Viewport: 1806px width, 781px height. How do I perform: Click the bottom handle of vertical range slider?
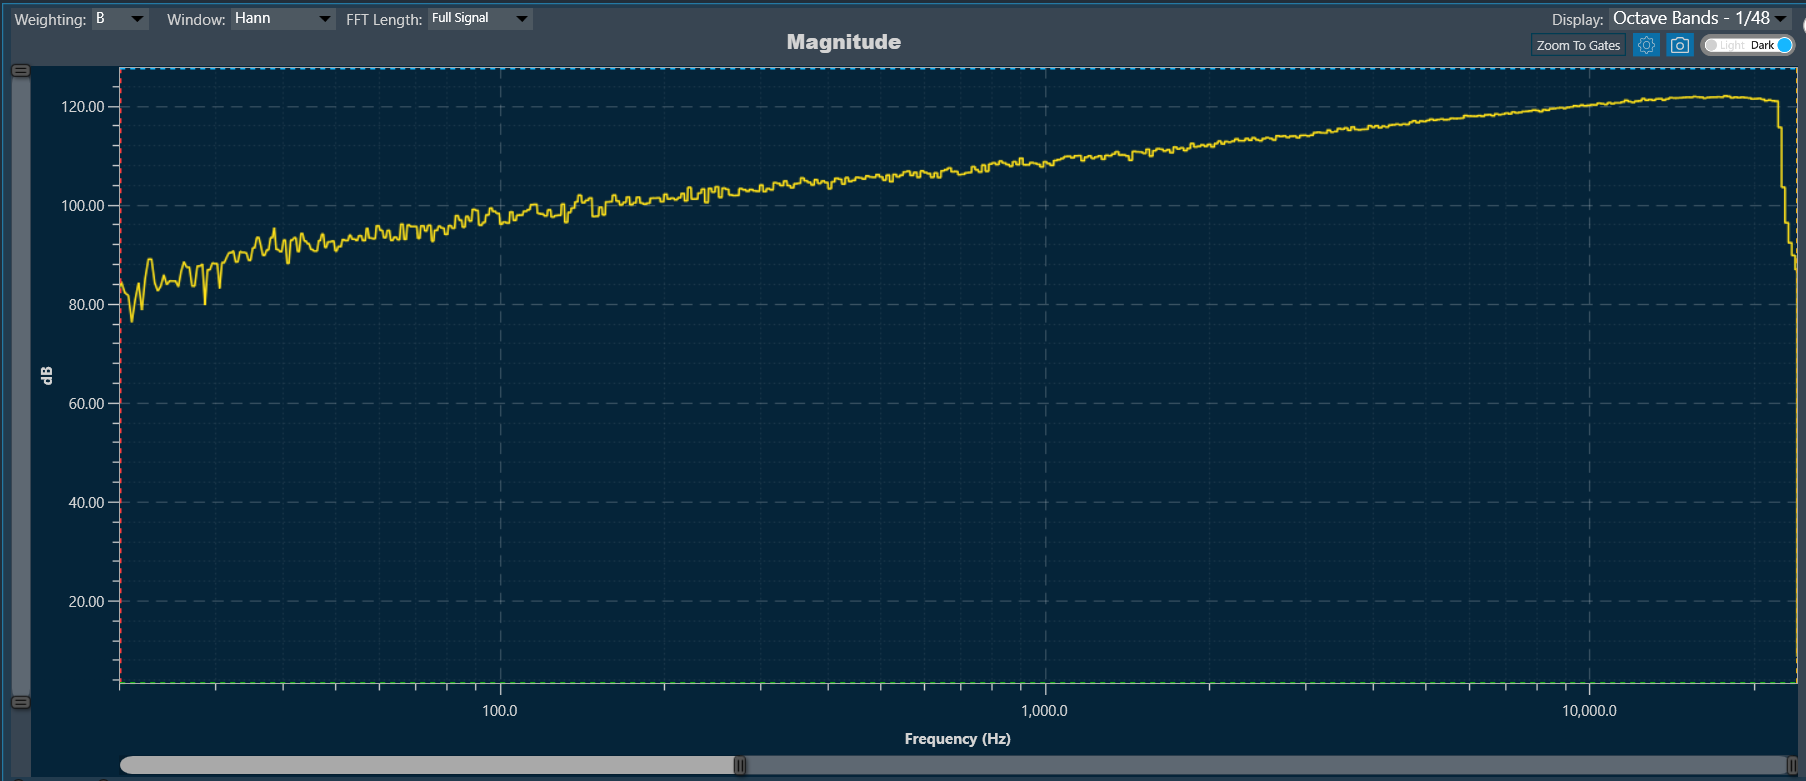(20, 703)
